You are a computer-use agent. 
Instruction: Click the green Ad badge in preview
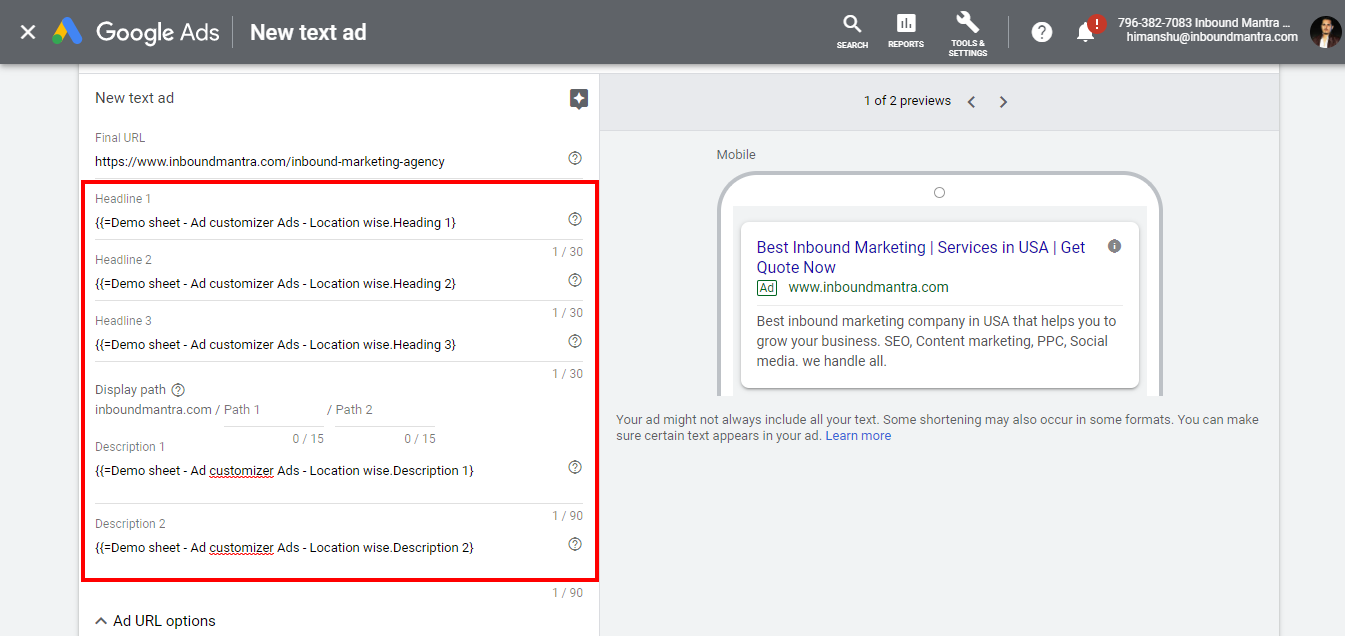767,288
